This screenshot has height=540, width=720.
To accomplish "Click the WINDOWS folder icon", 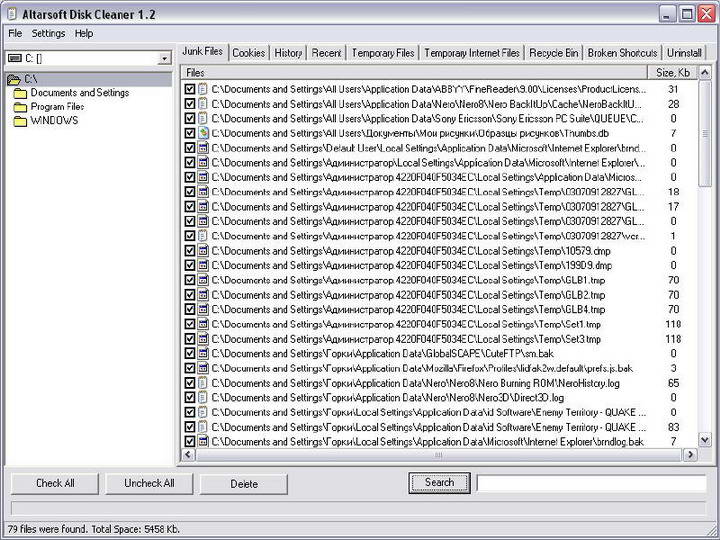I will (x=20, y=121).
